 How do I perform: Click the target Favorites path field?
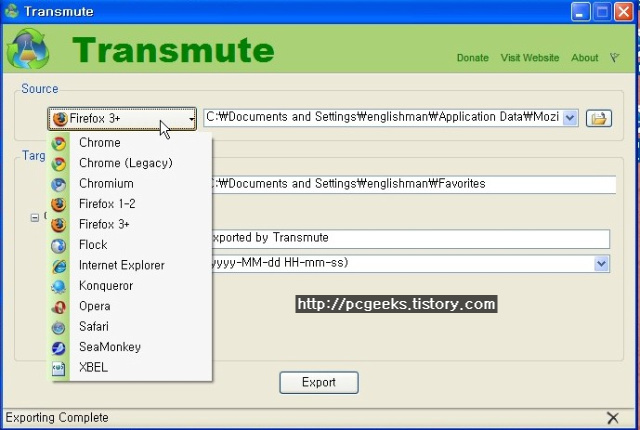click(414, 184)
